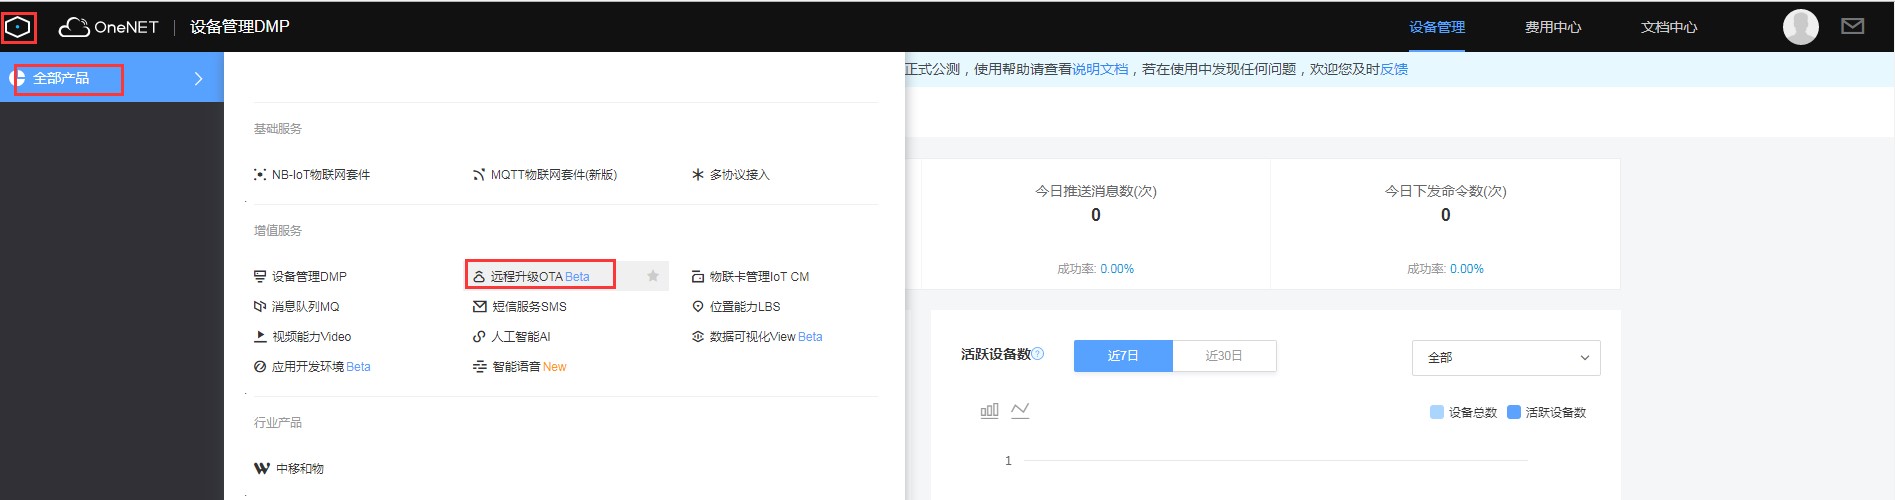Viewport: 1895px width, 500px height.
Task: Open the hexagon product menu icon
Action: coord(18,27)
